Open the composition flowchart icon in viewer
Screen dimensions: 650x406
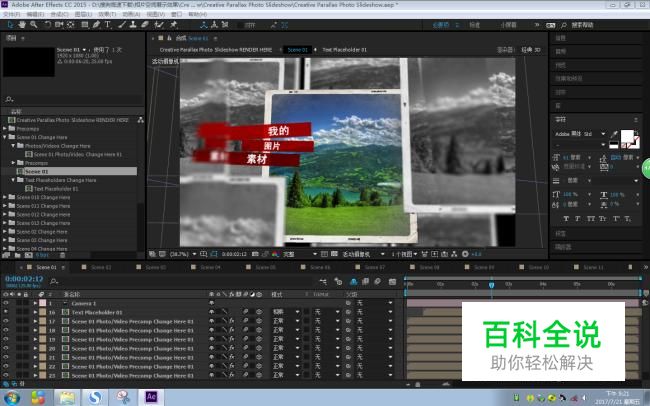tap(454, 254)
